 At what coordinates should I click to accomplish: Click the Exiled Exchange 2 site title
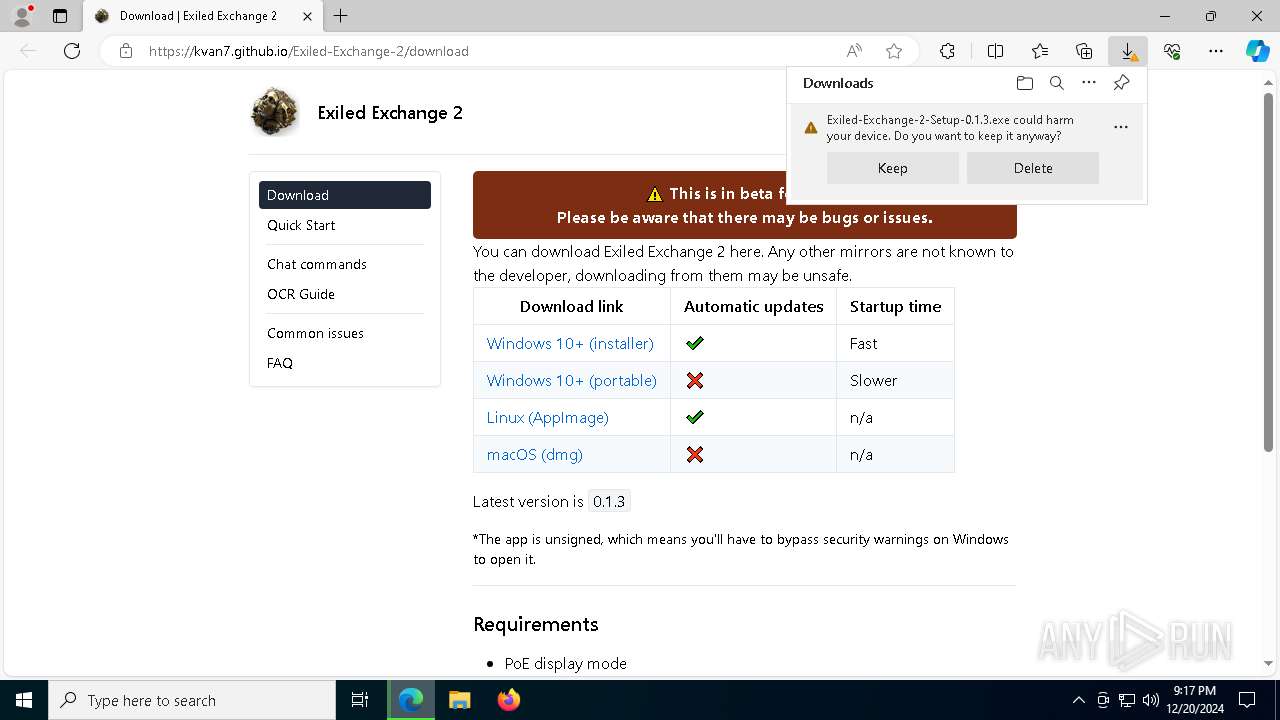[390, 113]
